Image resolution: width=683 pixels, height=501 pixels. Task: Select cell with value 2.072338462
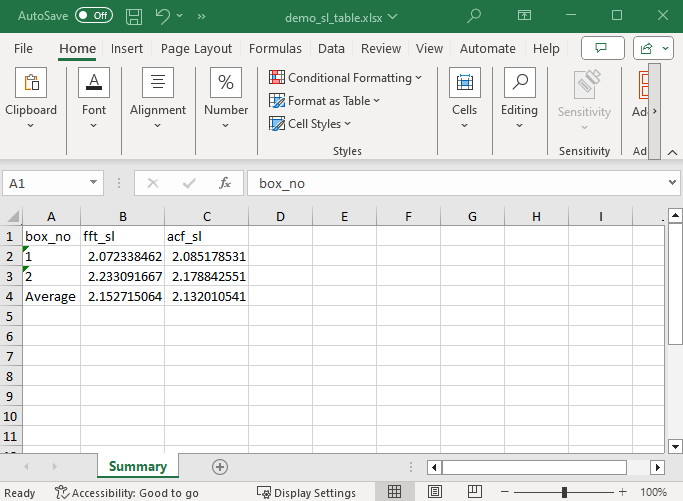pos(122,256)
